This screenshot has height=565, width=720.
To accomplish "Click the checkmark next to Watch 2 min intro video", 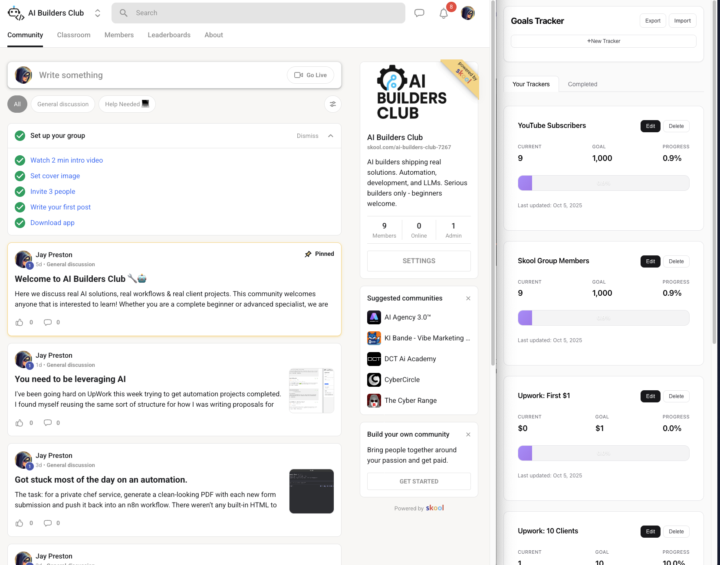I will pyautogui.click(x=20, y=160).
